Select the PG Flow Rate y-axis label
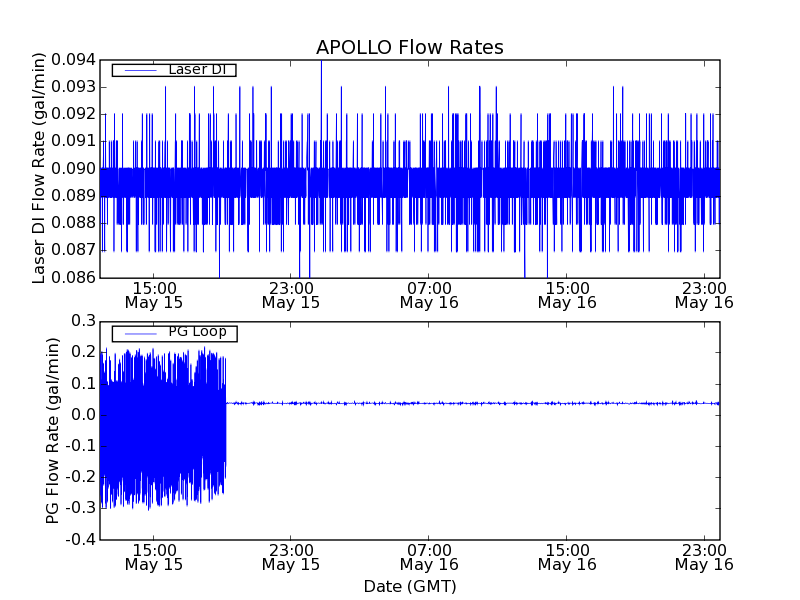 point(53,430)
